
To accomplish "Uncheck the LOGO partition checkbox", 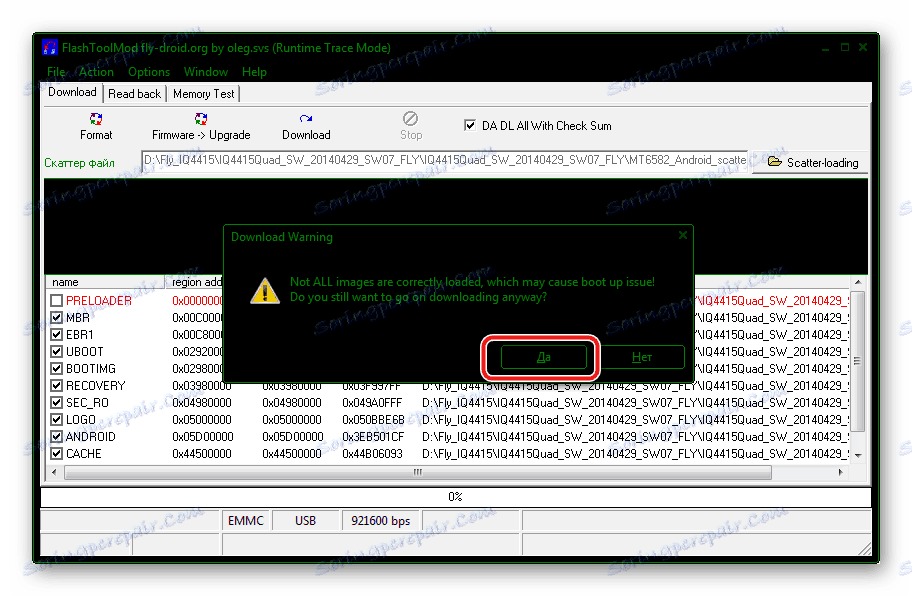I will (56, 419).
